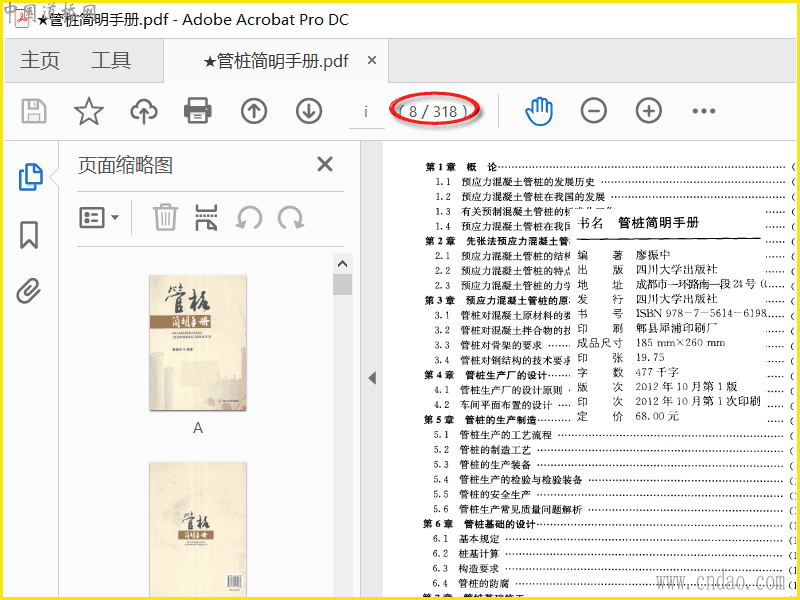
Task: Close the ★管桩简明手册.pdf tab
Action: pyautogui.click(x=372, y=60)
